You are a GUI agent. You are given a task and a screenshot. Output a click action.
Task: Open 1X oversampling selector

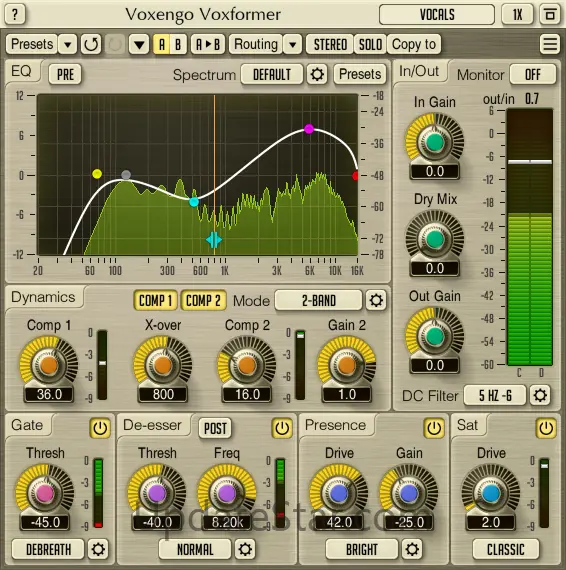coord(517,15)
